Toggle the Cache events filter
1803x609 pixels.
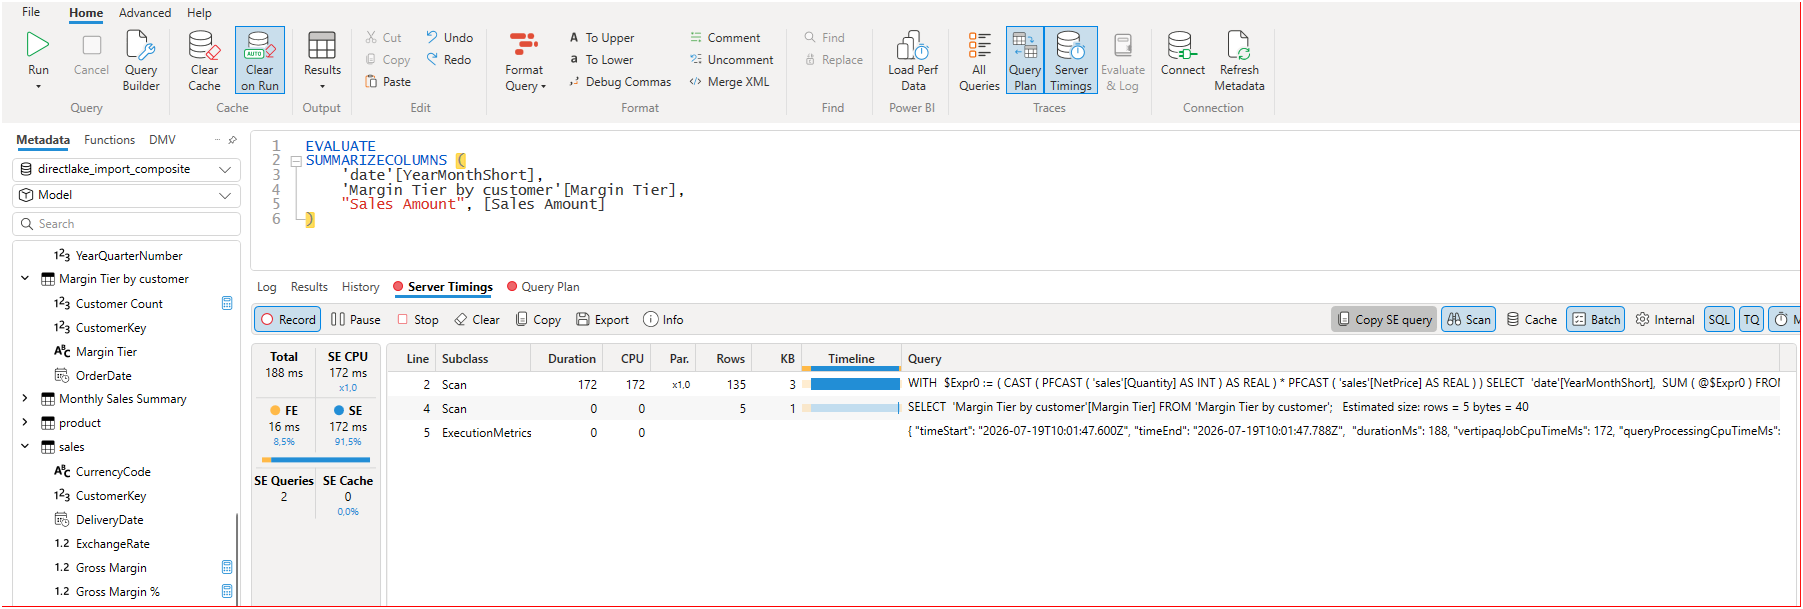[1532, 320]
